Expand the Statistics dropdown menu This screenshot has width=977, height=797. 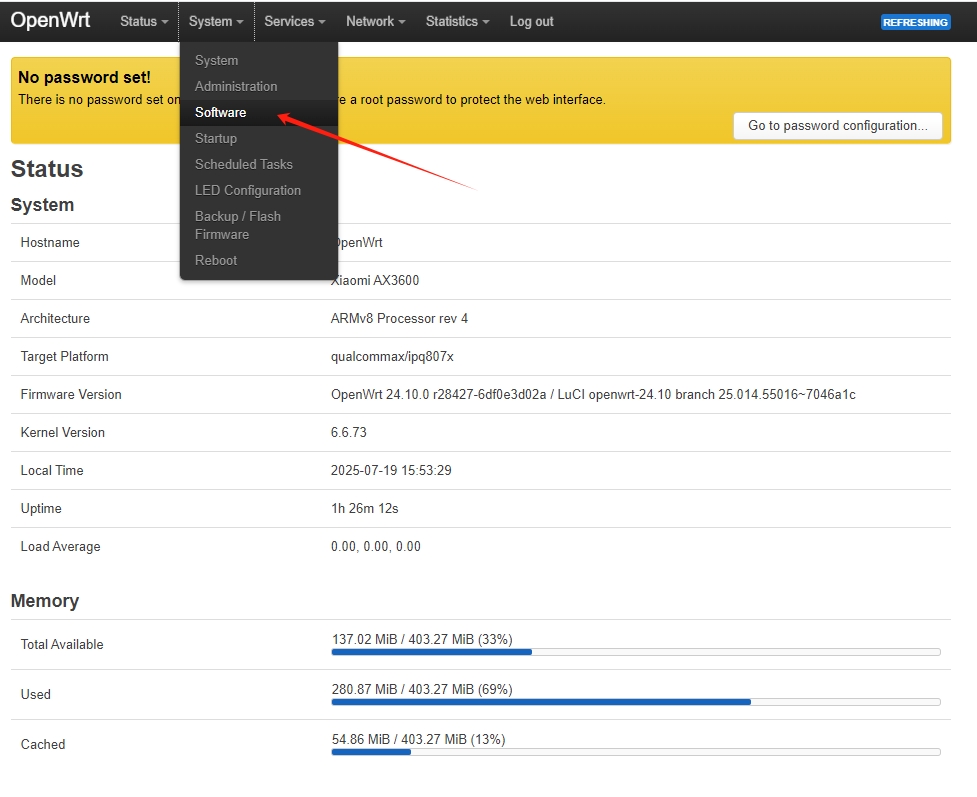(x=457, y=21)
